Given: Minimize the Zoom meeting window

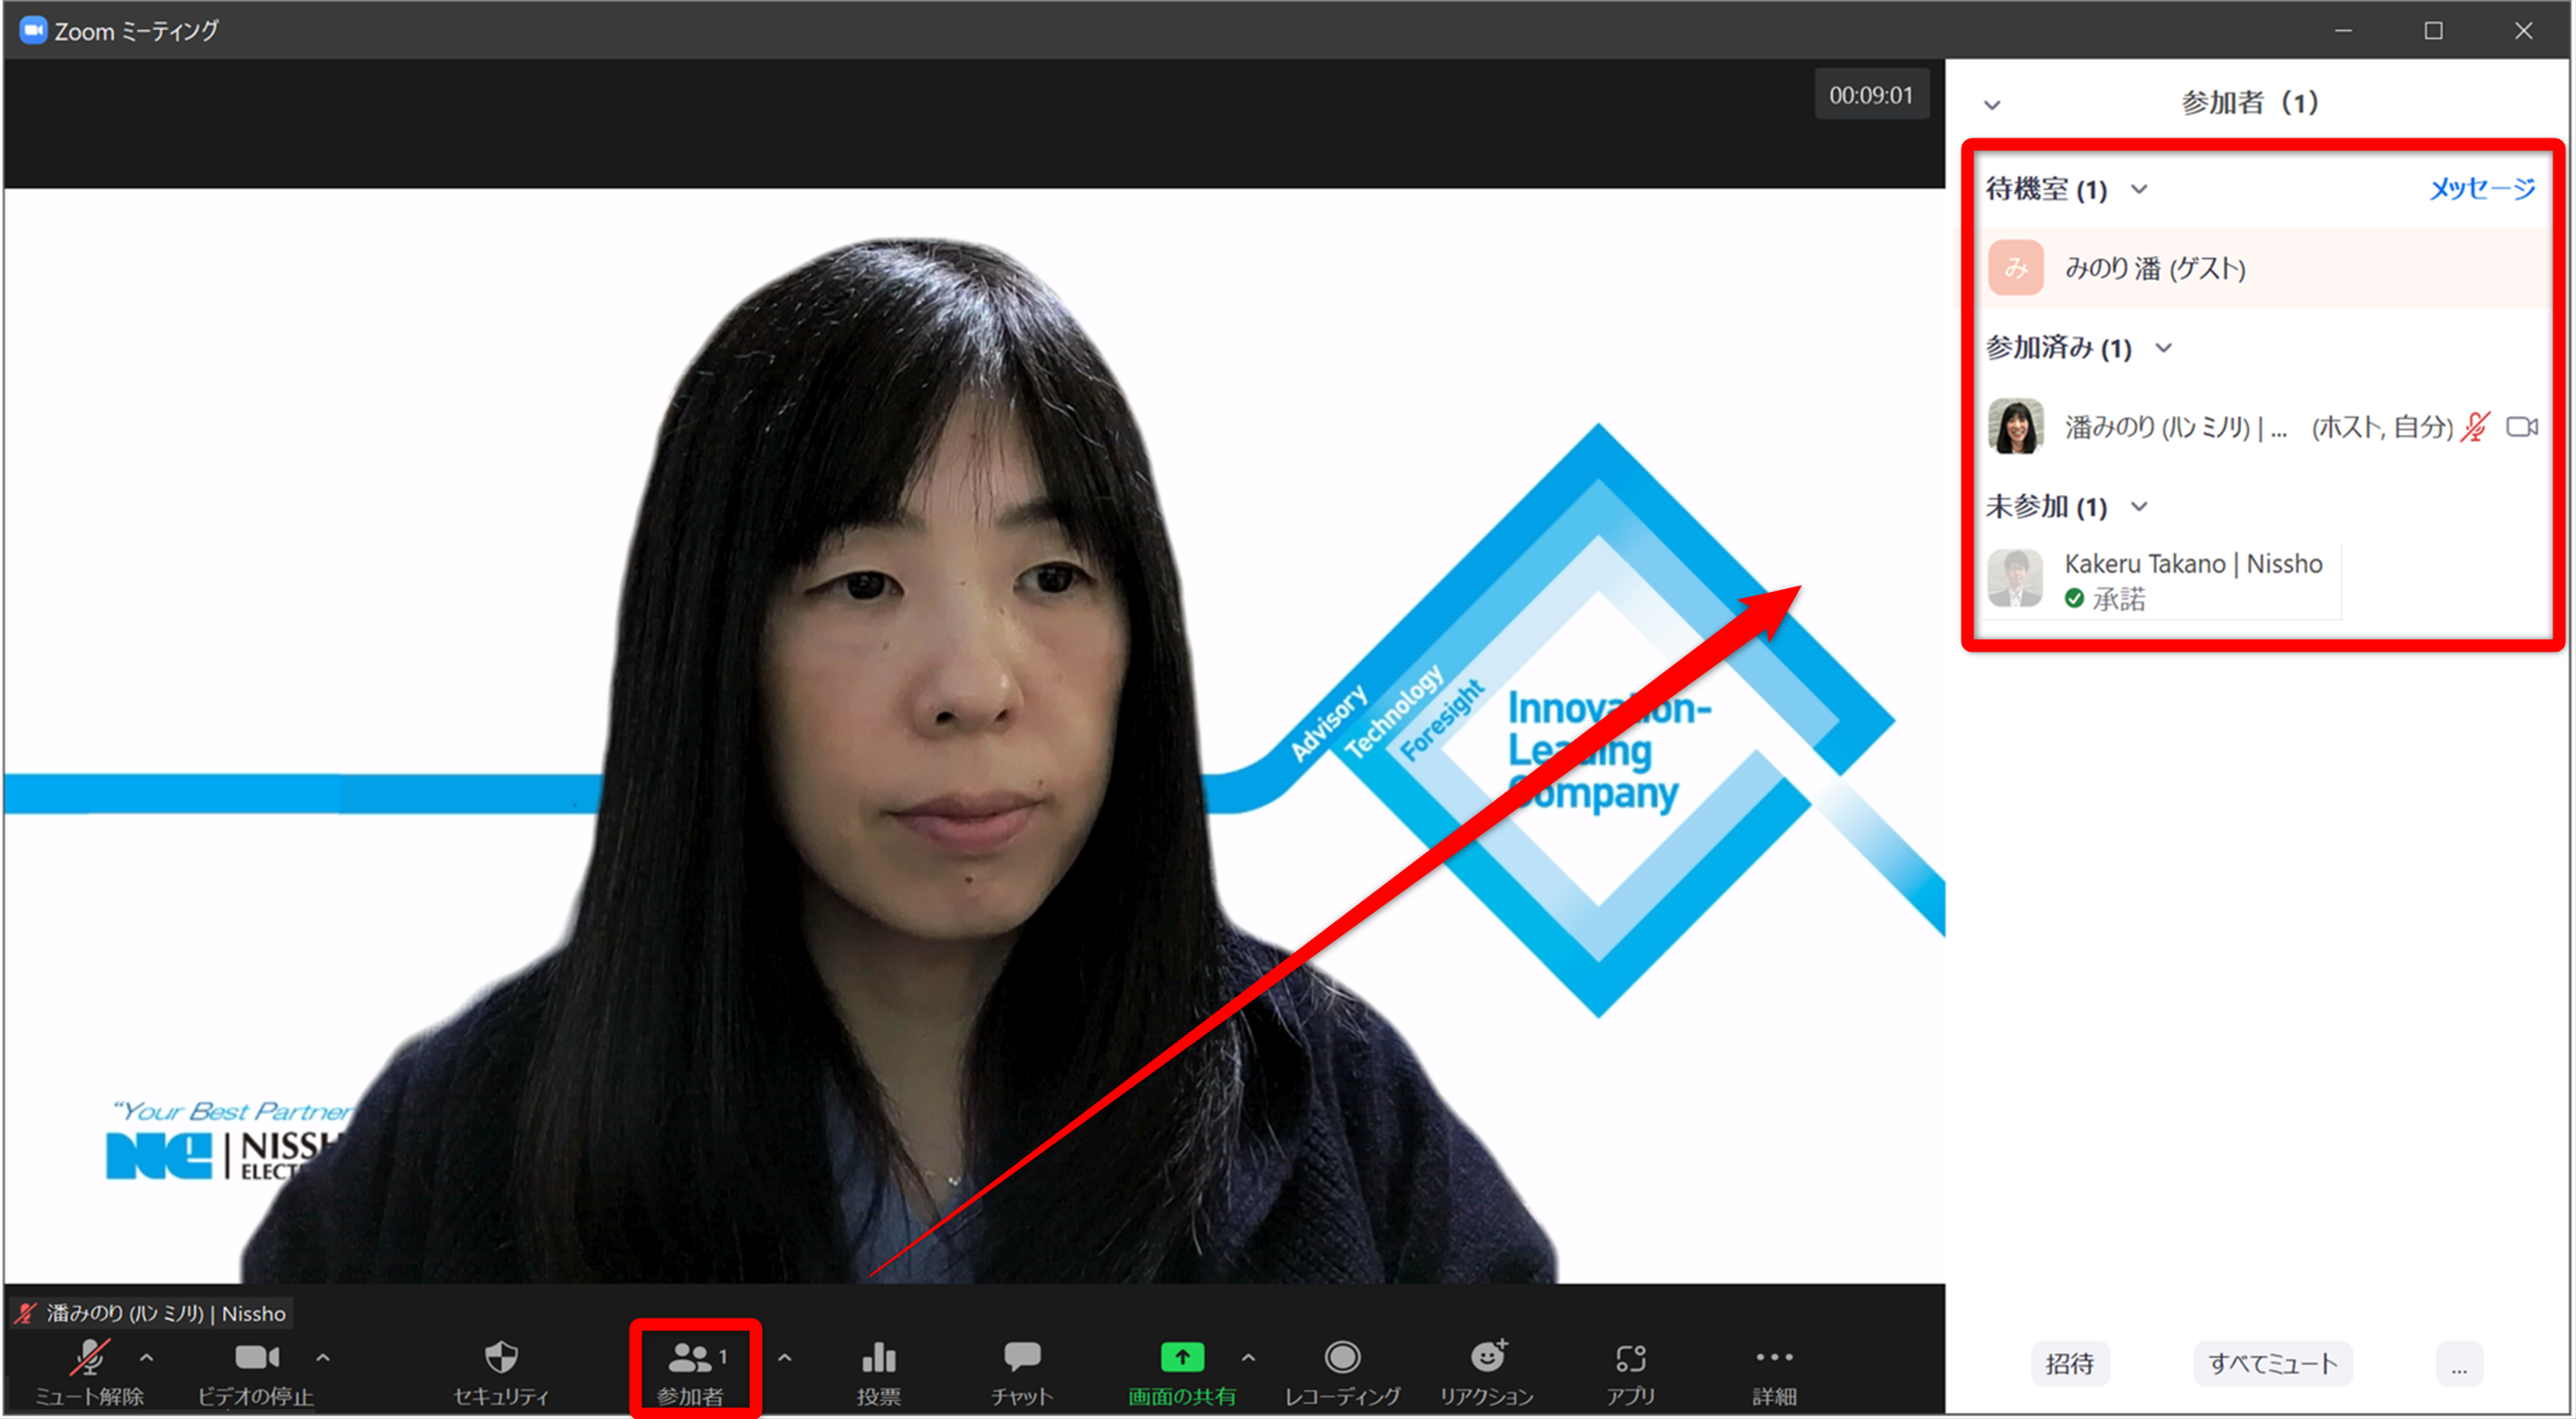Looking at the screenshot, I should tap(2343, 31).
